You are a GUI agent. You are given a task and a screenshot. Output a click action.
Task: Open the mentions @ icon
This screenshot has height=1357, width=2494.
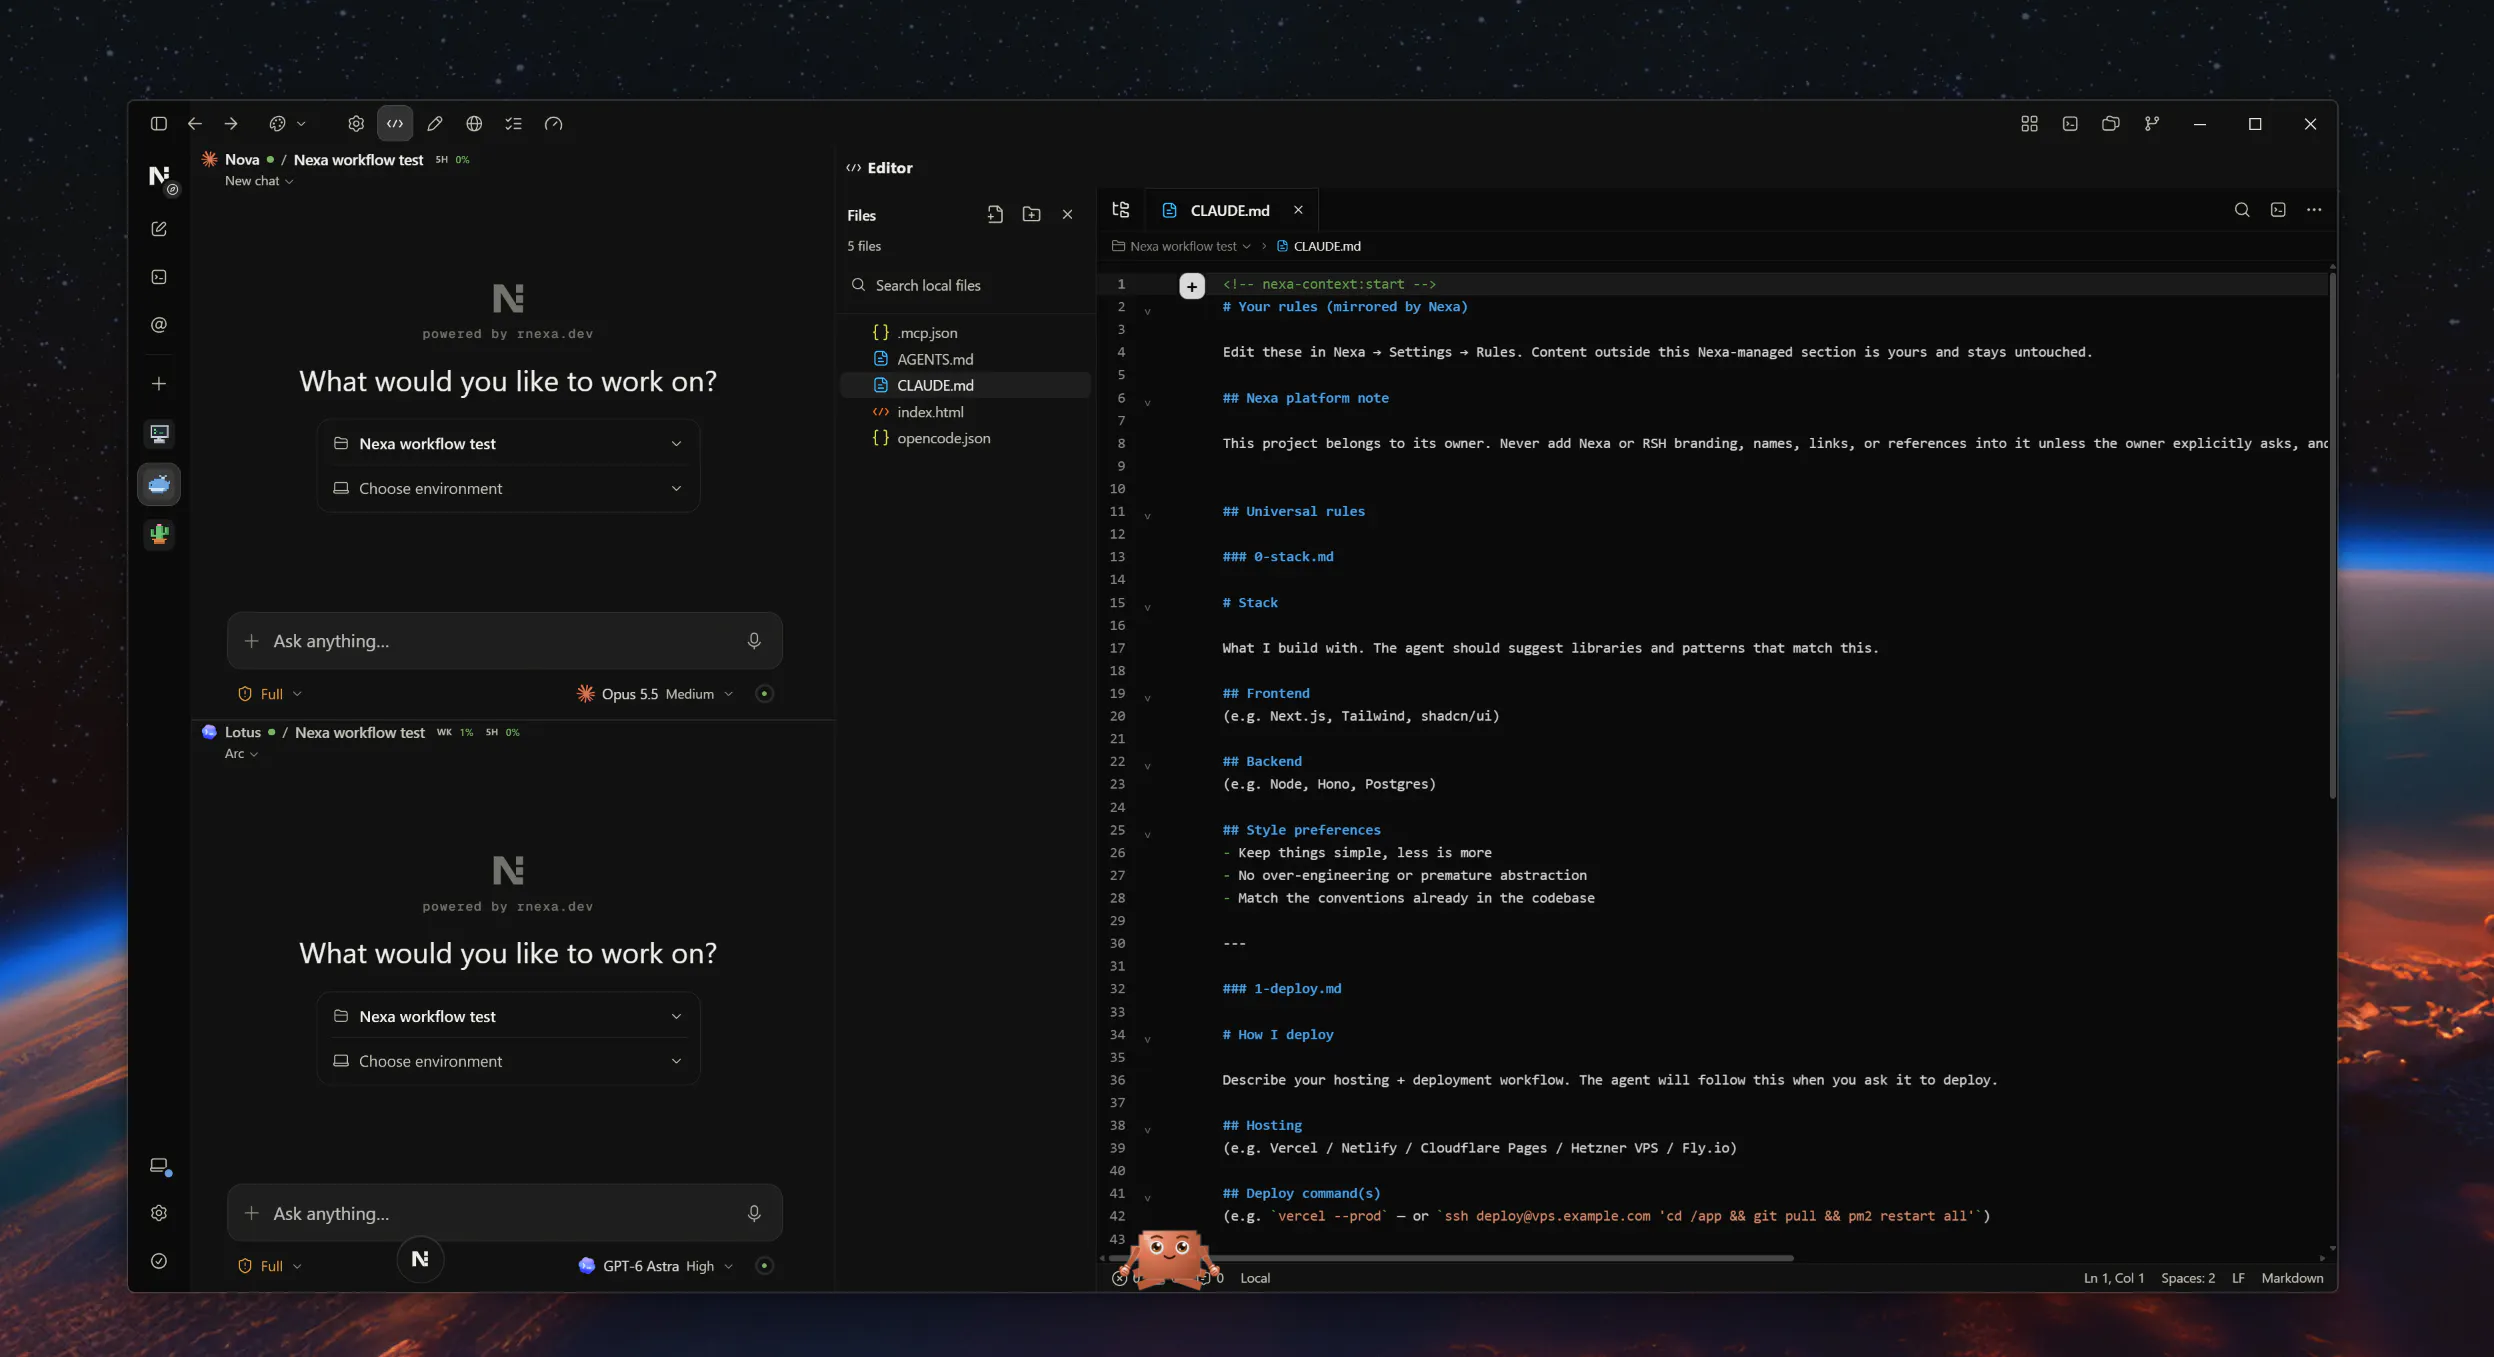[x=159, y=325]
